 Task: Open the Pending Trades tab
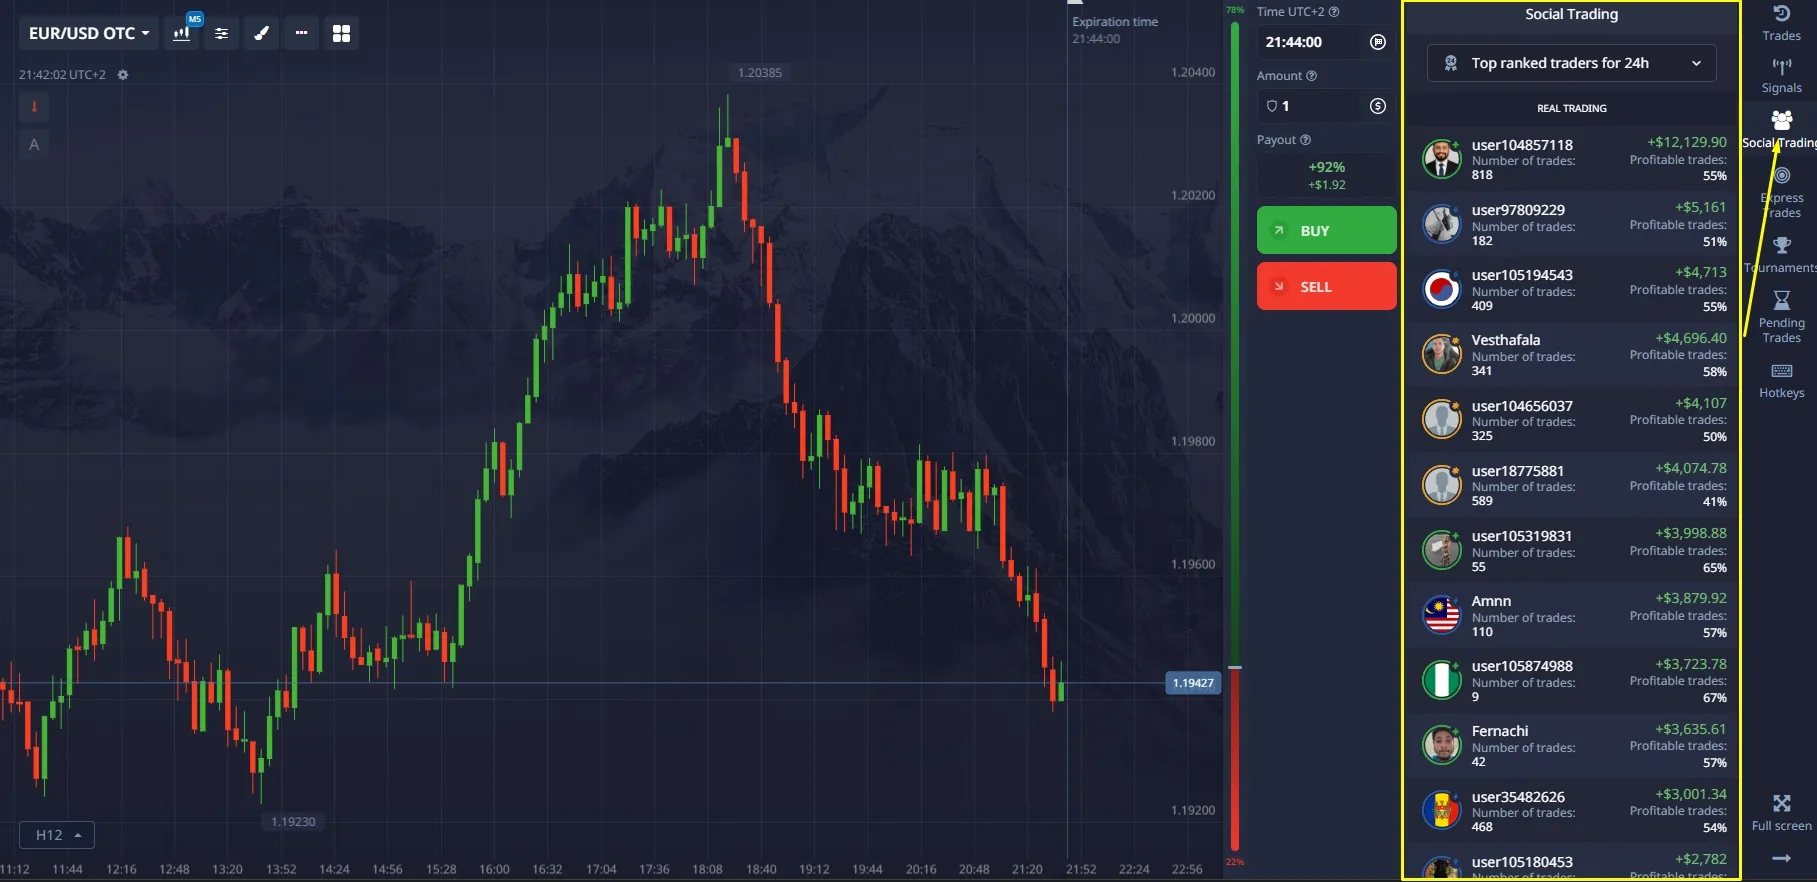pyautogui.click(x=1781, y=316)
